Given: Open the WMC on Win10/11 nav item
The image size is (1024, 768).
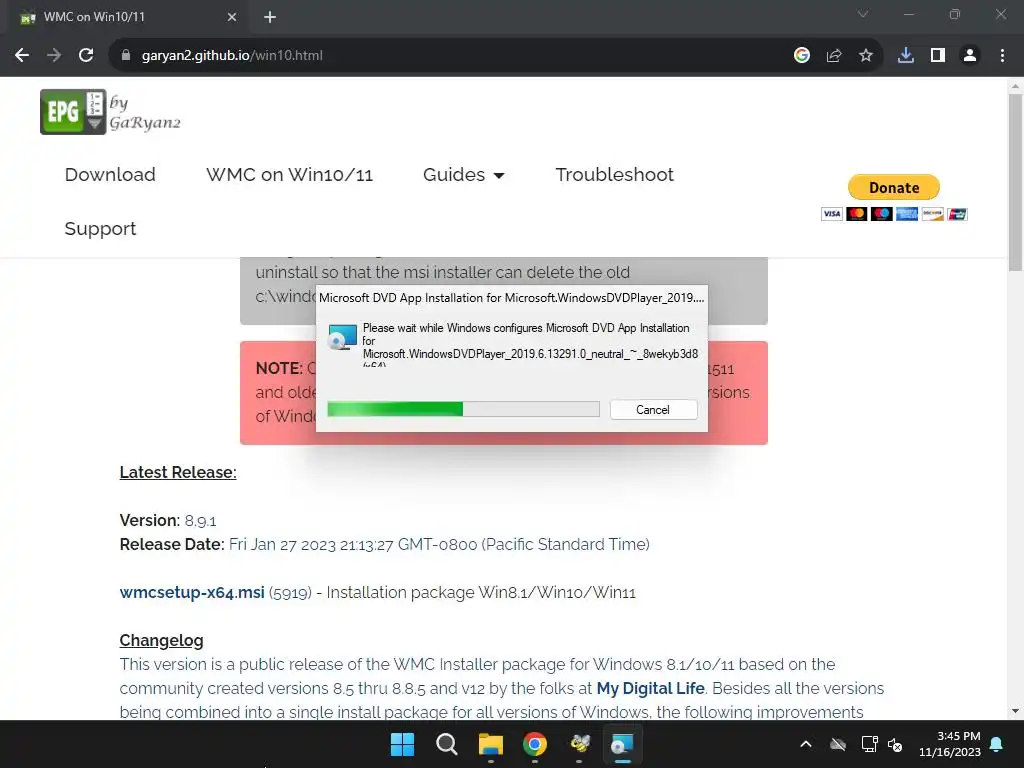Looking at the screenshot, I should click(x=289, y=174).
